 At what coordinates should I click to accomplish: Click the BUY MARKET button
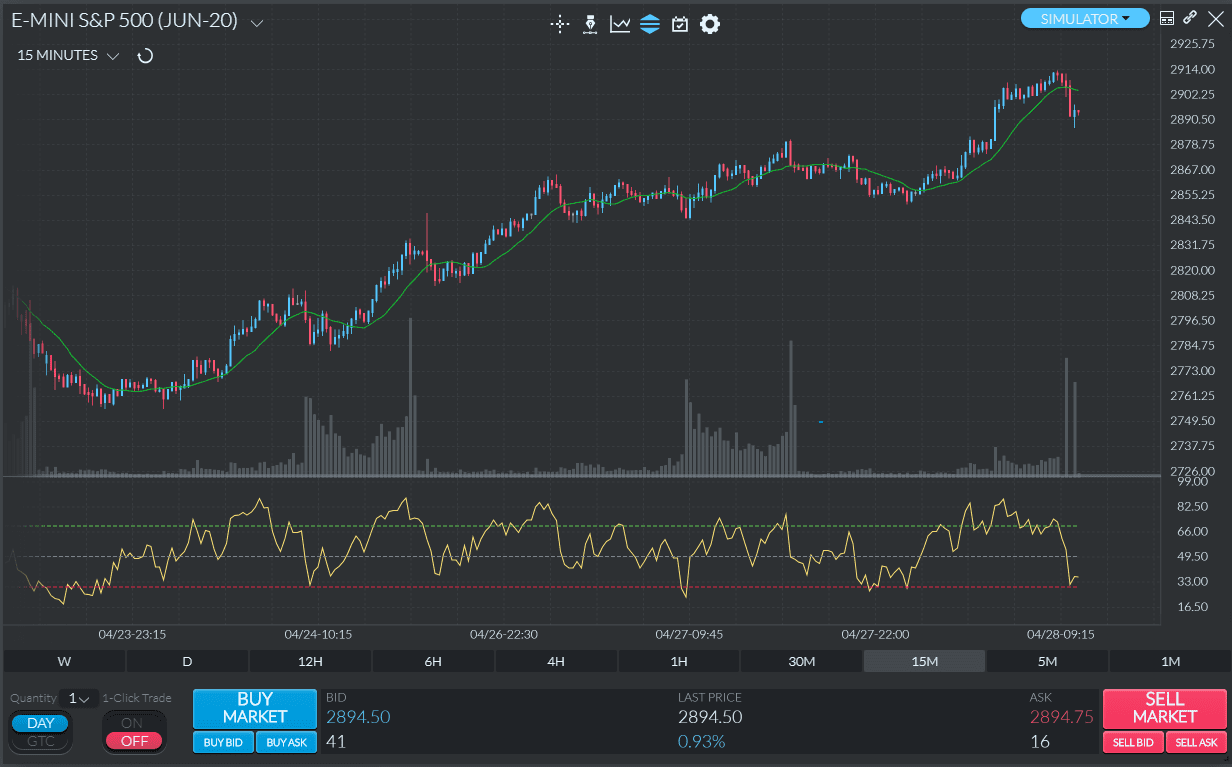(x=254, y=708)
